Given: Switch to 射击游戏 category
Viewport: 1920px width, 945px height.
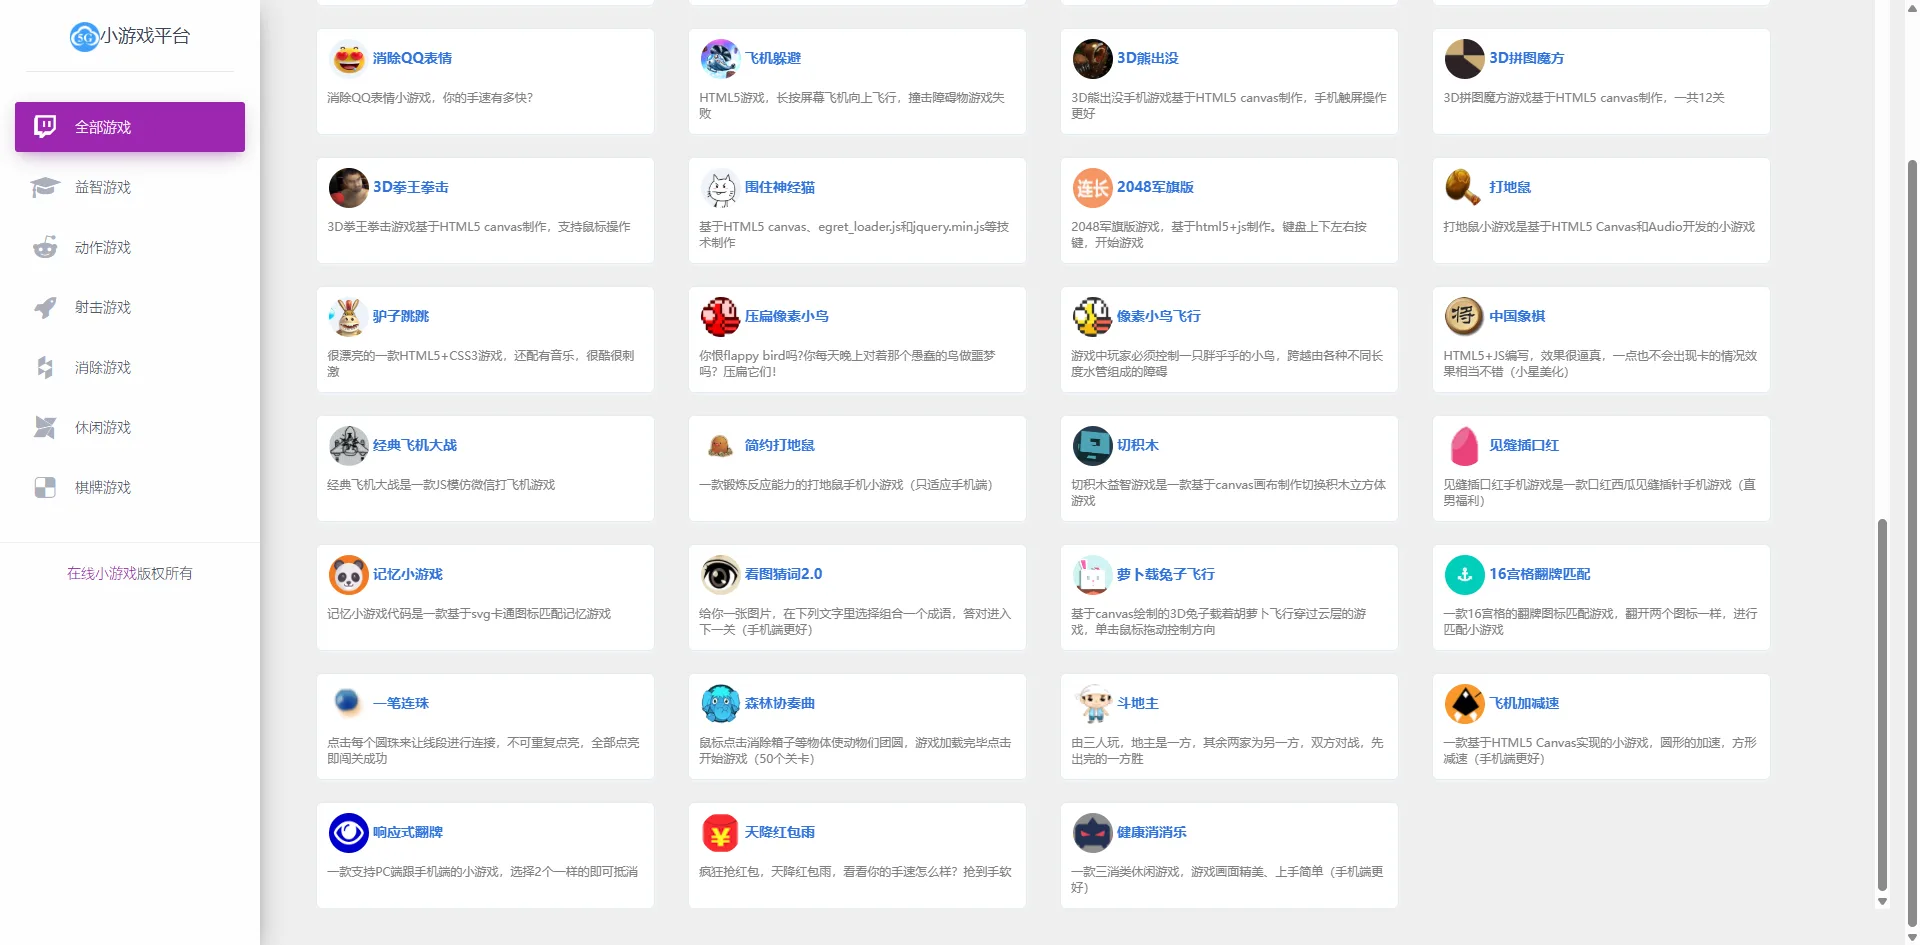Looking at the screenshot, I should click(103, 308).
